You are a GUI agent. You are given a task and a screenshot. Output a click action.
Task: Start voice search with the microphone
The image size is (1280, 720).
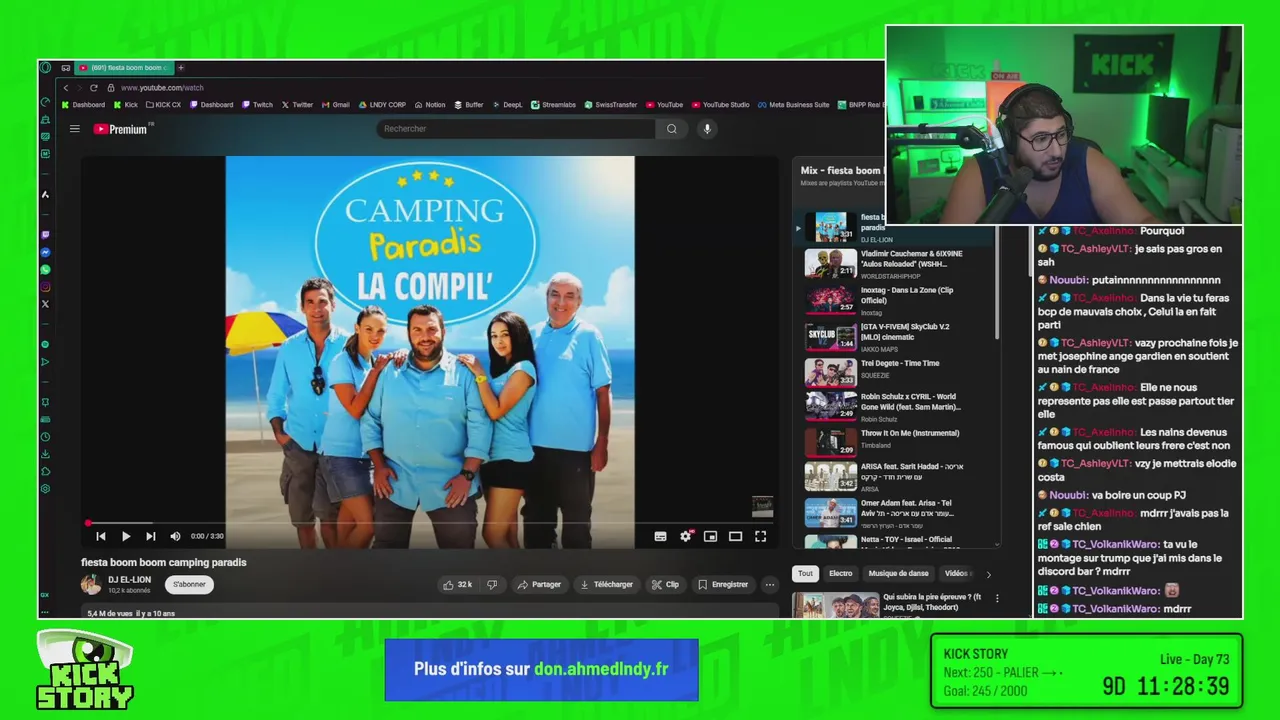(x=707, y=129)
